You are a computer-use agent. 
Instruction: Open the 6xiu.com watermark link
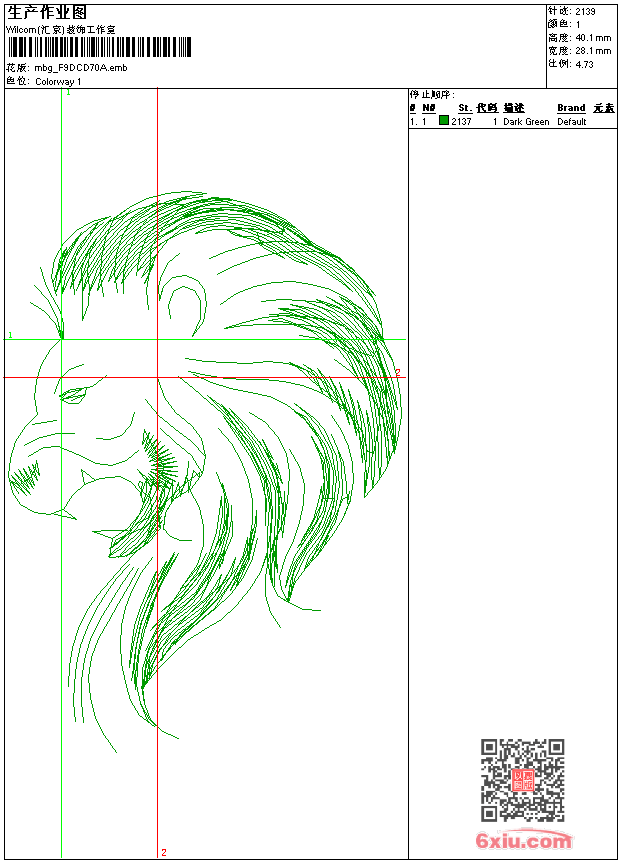(523, 841)
